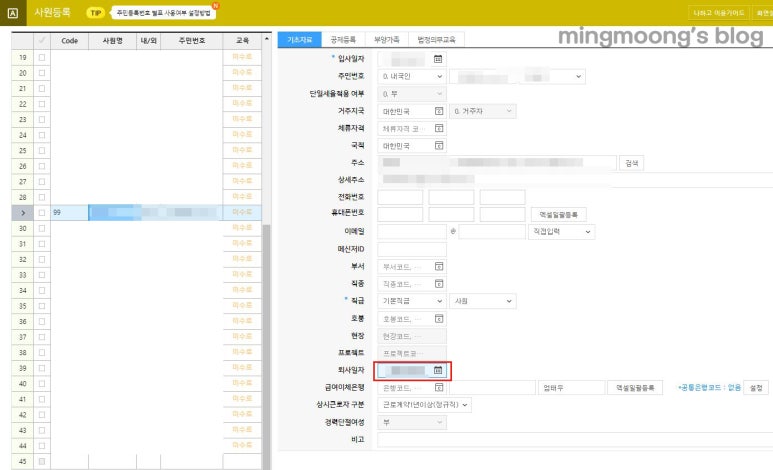773x470 pixels.
Task: Click the Code cell showing 99
Action: (x=70, y=213)
